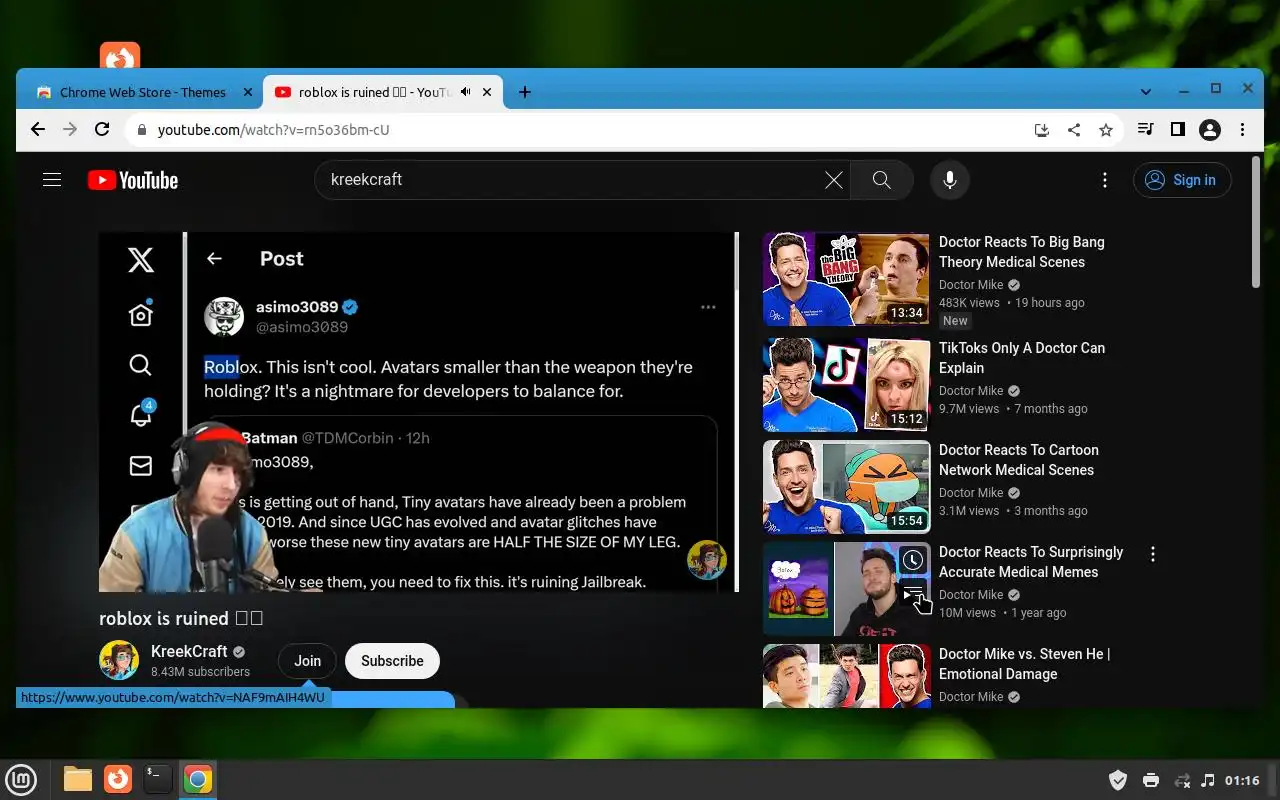Screen dimensions: 1280x800
Task: Select Chrome window in taskbar
Action: pos(198,779)
